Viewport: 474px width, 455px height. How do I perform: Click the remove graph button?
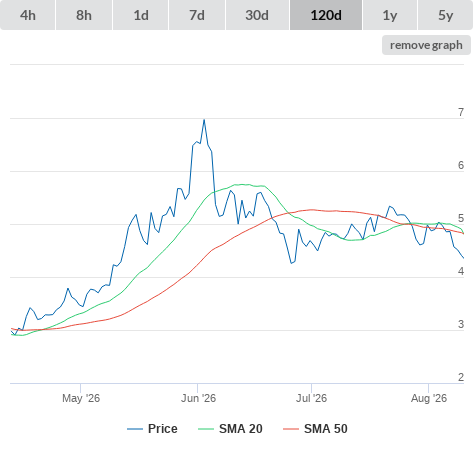point(426,45)
